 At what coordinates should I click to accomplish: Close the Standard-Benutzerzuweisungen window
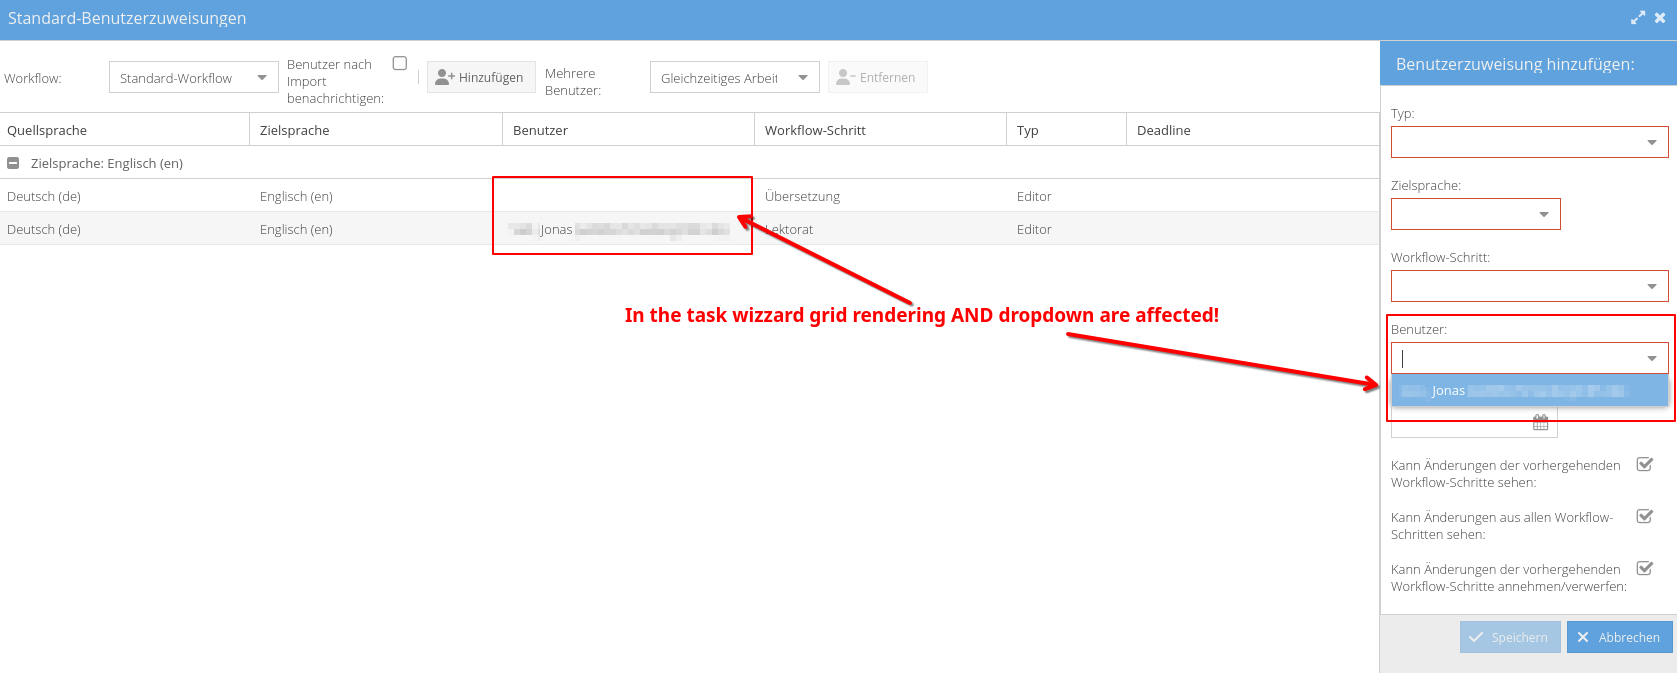[1660, 18]
